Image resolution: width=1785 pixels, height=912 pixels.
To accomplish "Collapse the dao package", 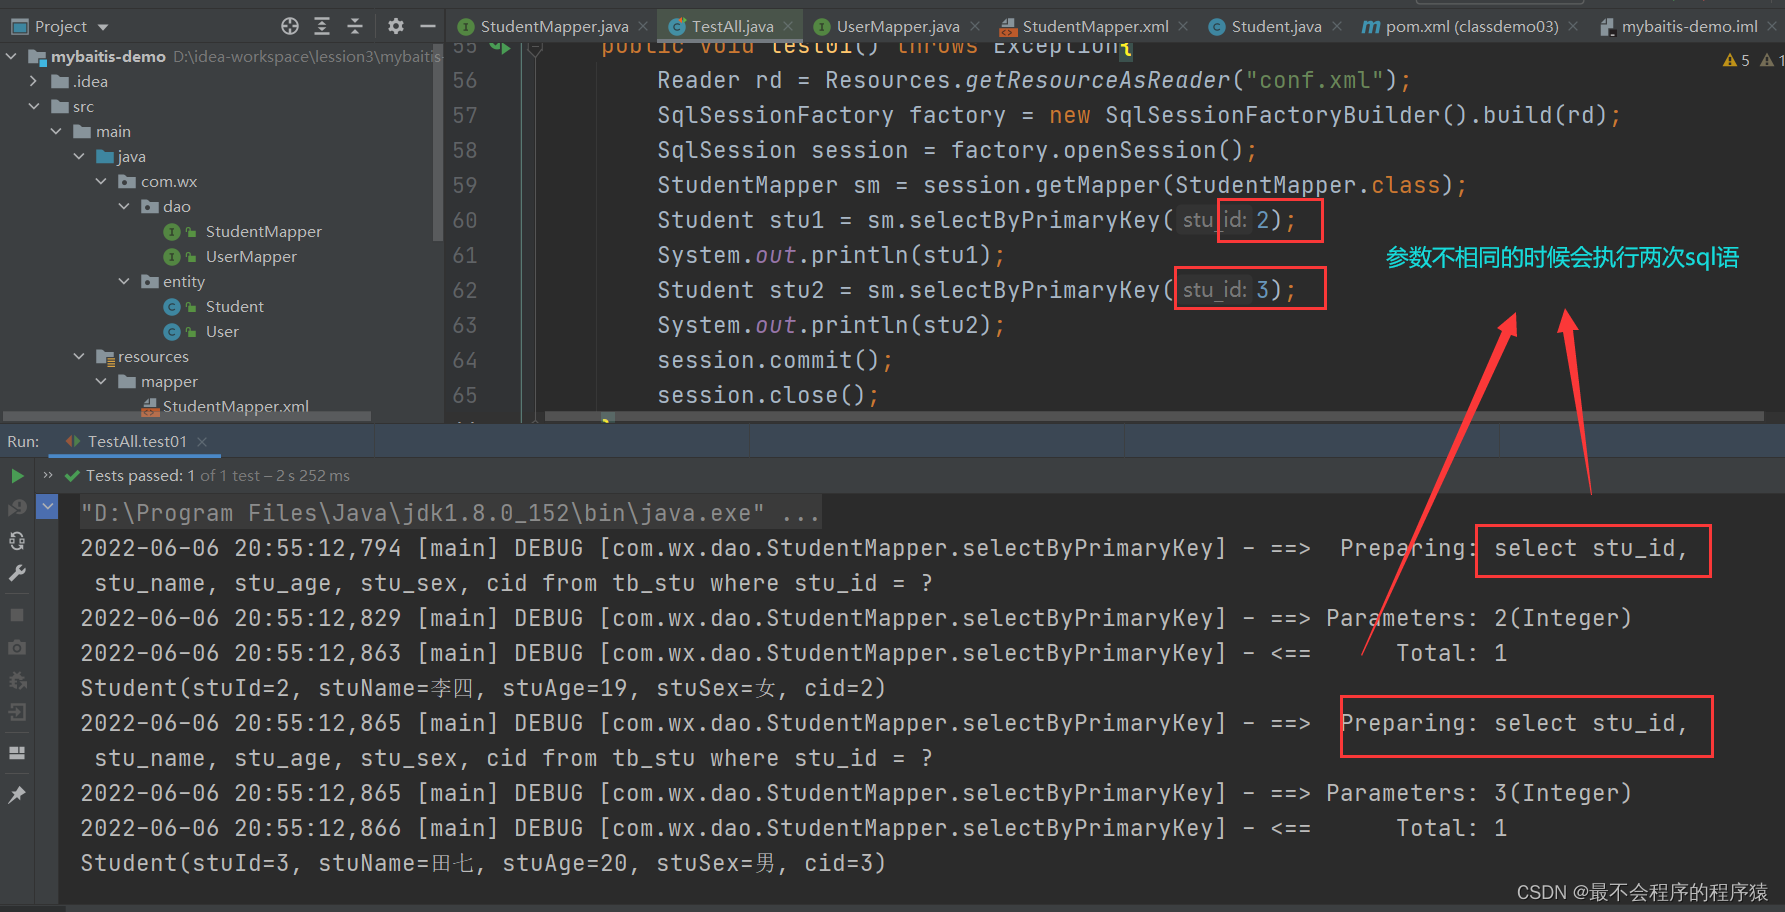I will tap(124, 206).
